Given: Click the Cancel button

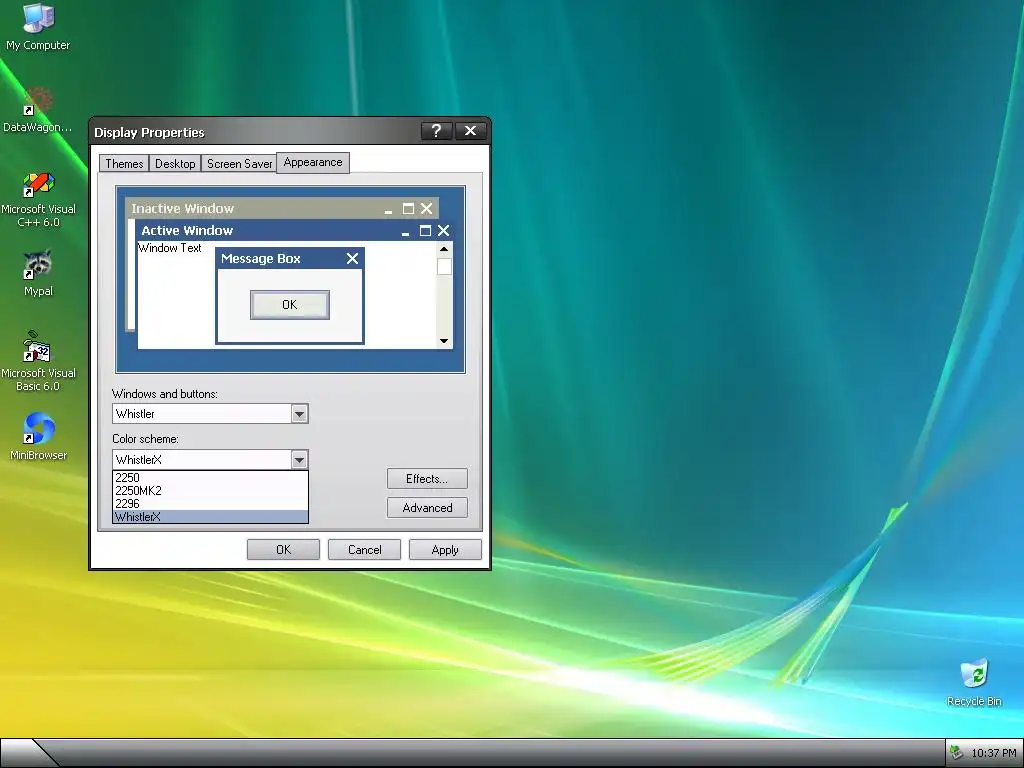Looking at the screenshot, I should [x=364, y=550].
